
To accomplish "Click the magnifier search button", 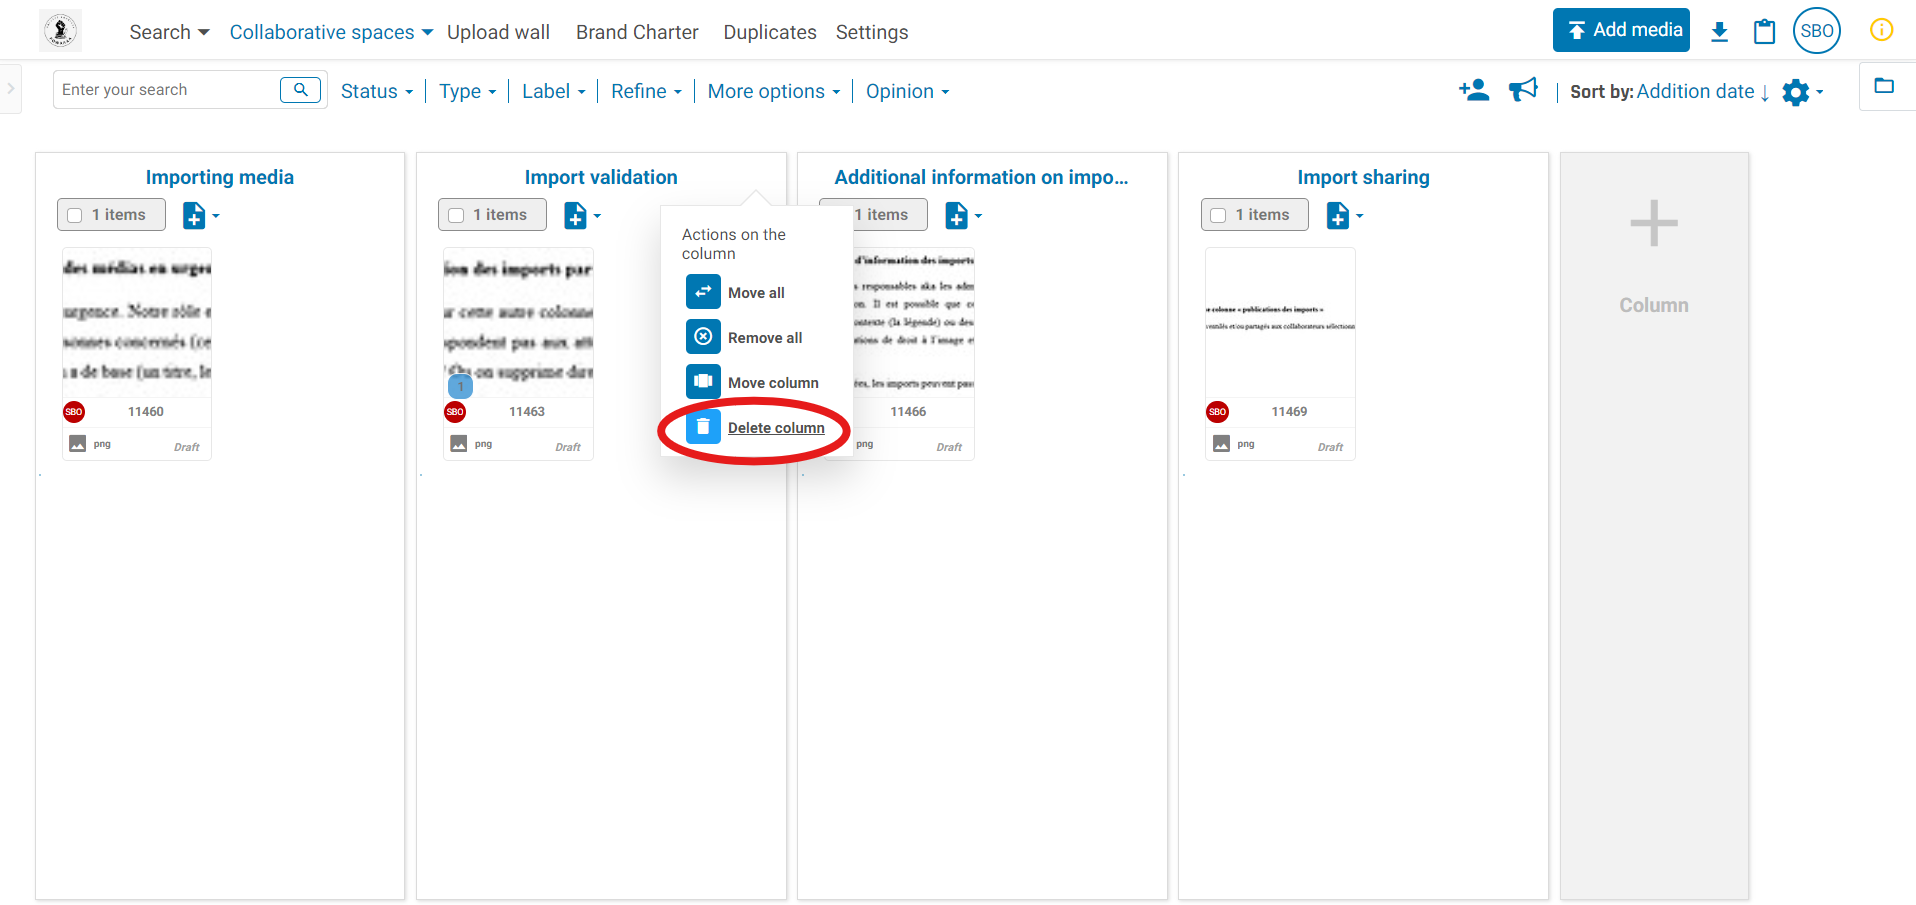I will tap(300, 90).
